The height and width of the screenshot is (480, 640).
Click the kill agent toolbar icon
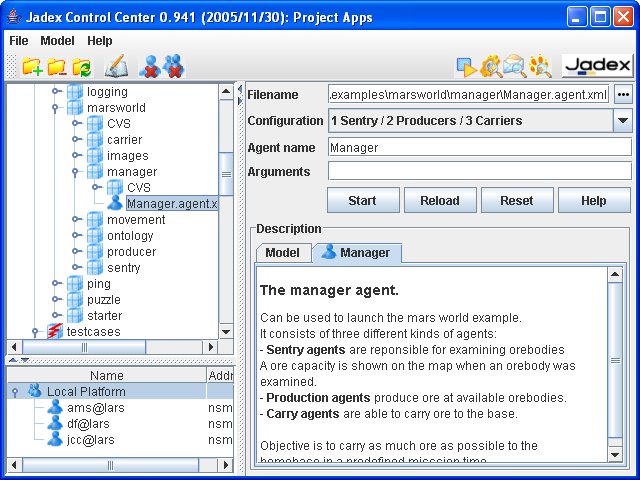click(x=149, y=67)
